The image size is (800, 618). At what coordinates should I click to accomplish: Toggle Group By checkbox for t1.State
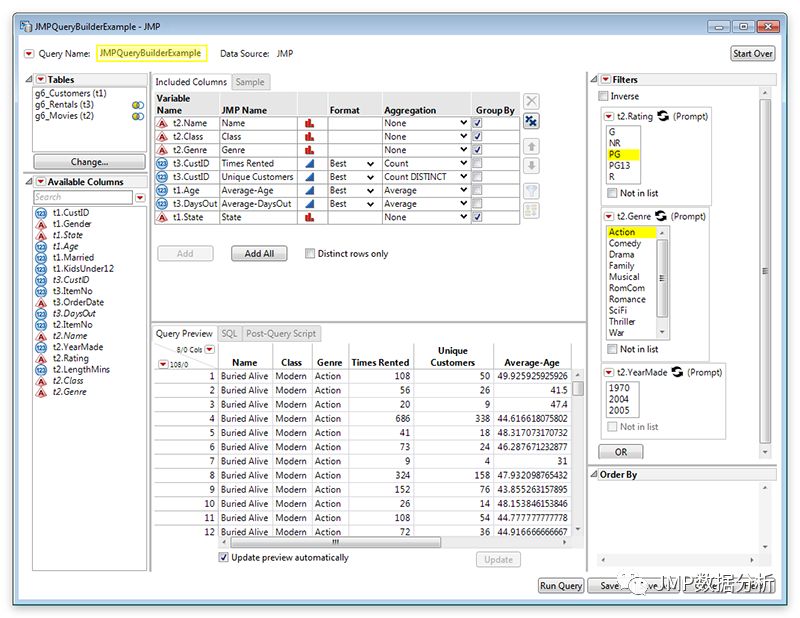(477, 217)
